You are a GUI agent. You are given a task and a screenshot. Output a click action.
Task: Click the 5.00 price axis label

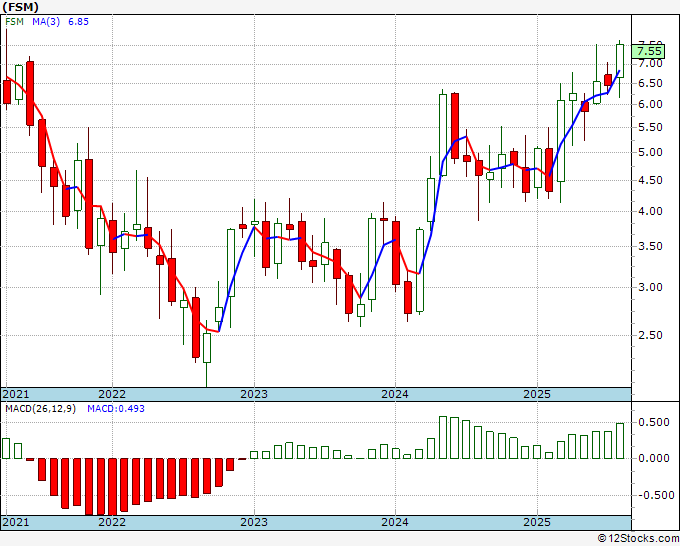coord(650,153)
